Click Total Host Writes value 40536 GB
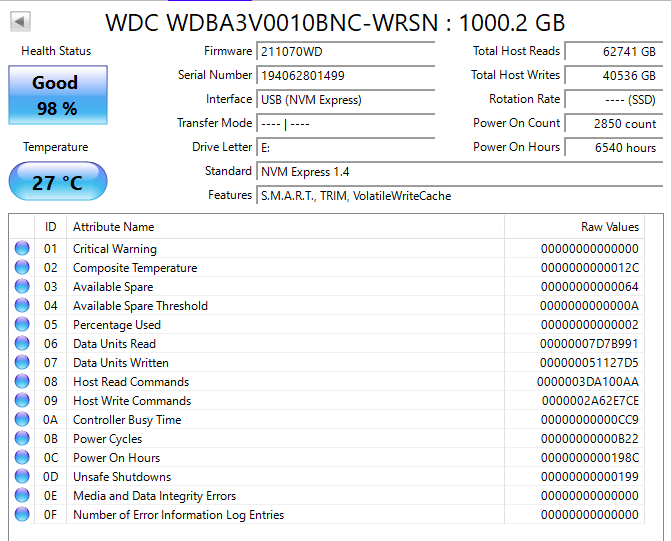The height and width of the screenshot is (541, 671). click(x=614, y=75)
